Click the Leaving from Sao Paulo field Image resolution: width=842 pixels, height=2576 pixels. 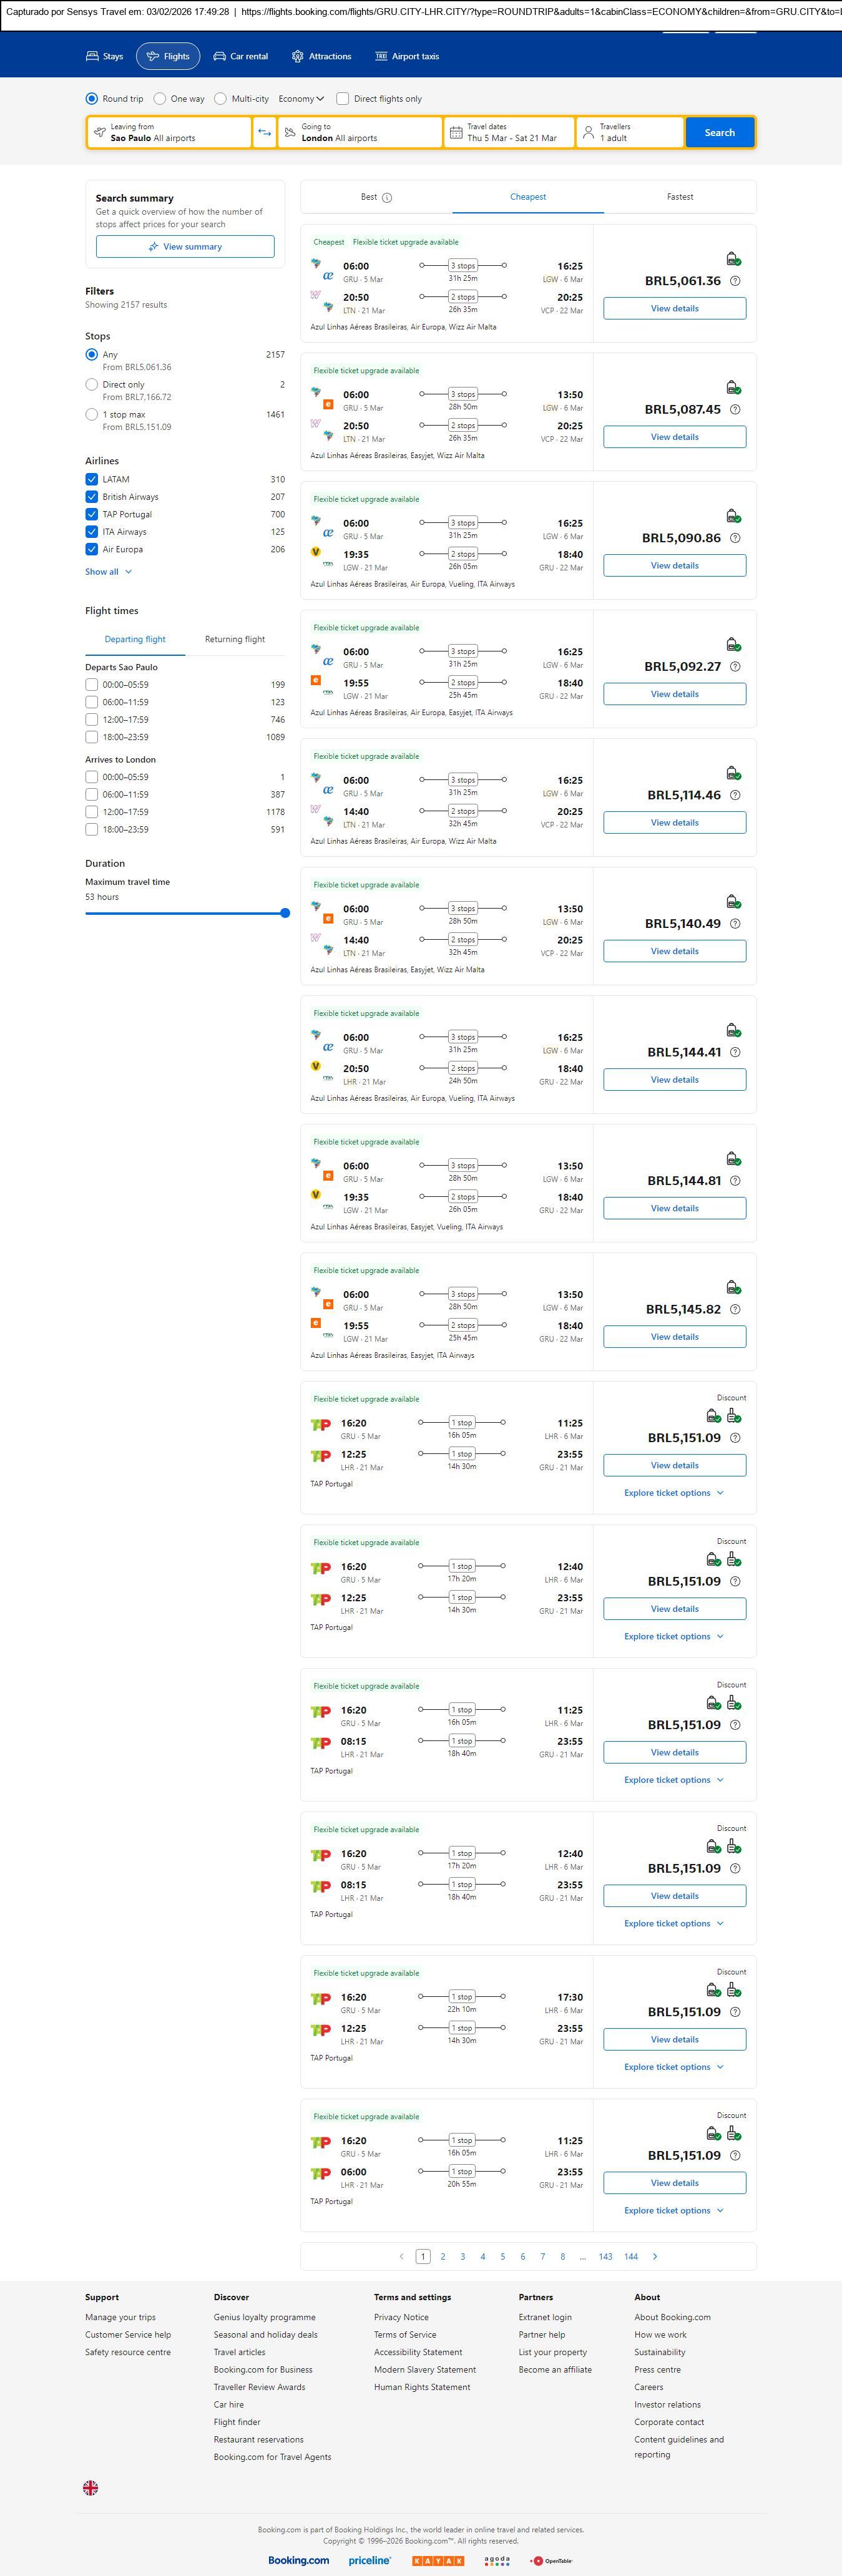(x=169, y=132)
